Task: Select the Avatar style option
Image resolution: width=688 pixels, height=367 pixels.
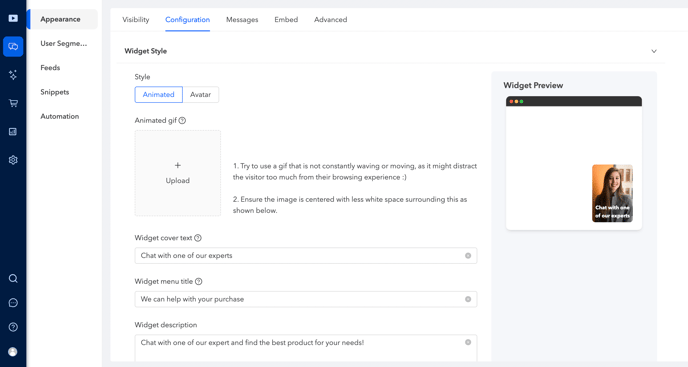Action: click(201, 94)
